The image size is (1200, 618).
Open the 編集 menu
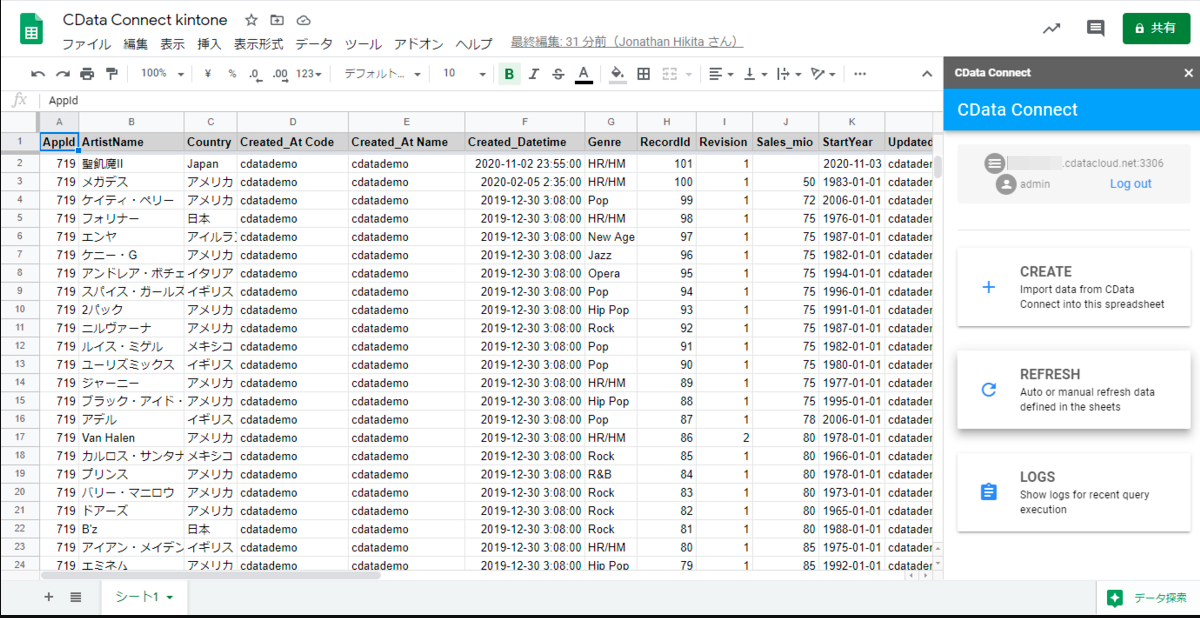pos(136,44)
